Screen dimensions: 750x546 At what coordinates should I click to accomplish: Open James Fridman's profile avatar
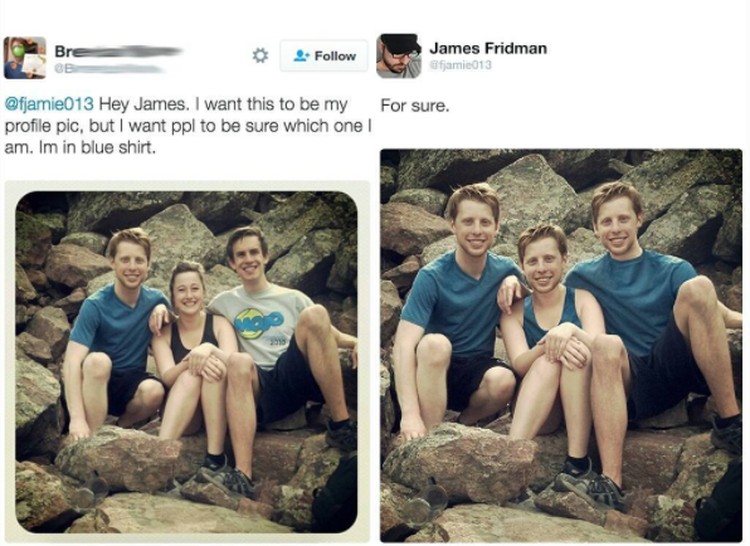click(x=398, y=56)
